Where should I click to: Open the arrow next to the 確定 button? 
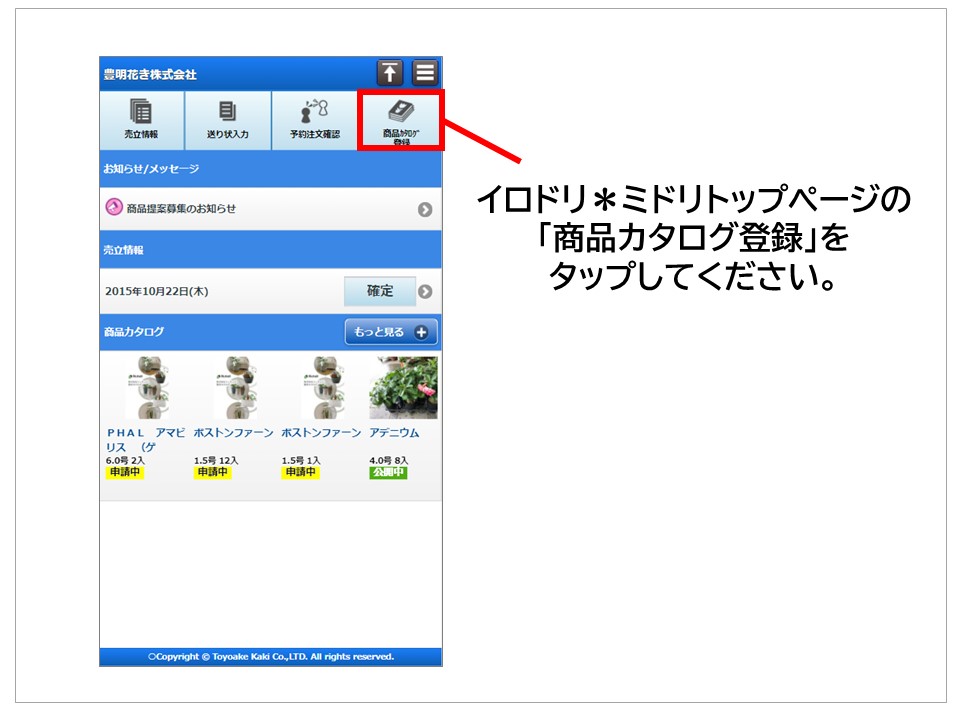(x=425, y=292)
